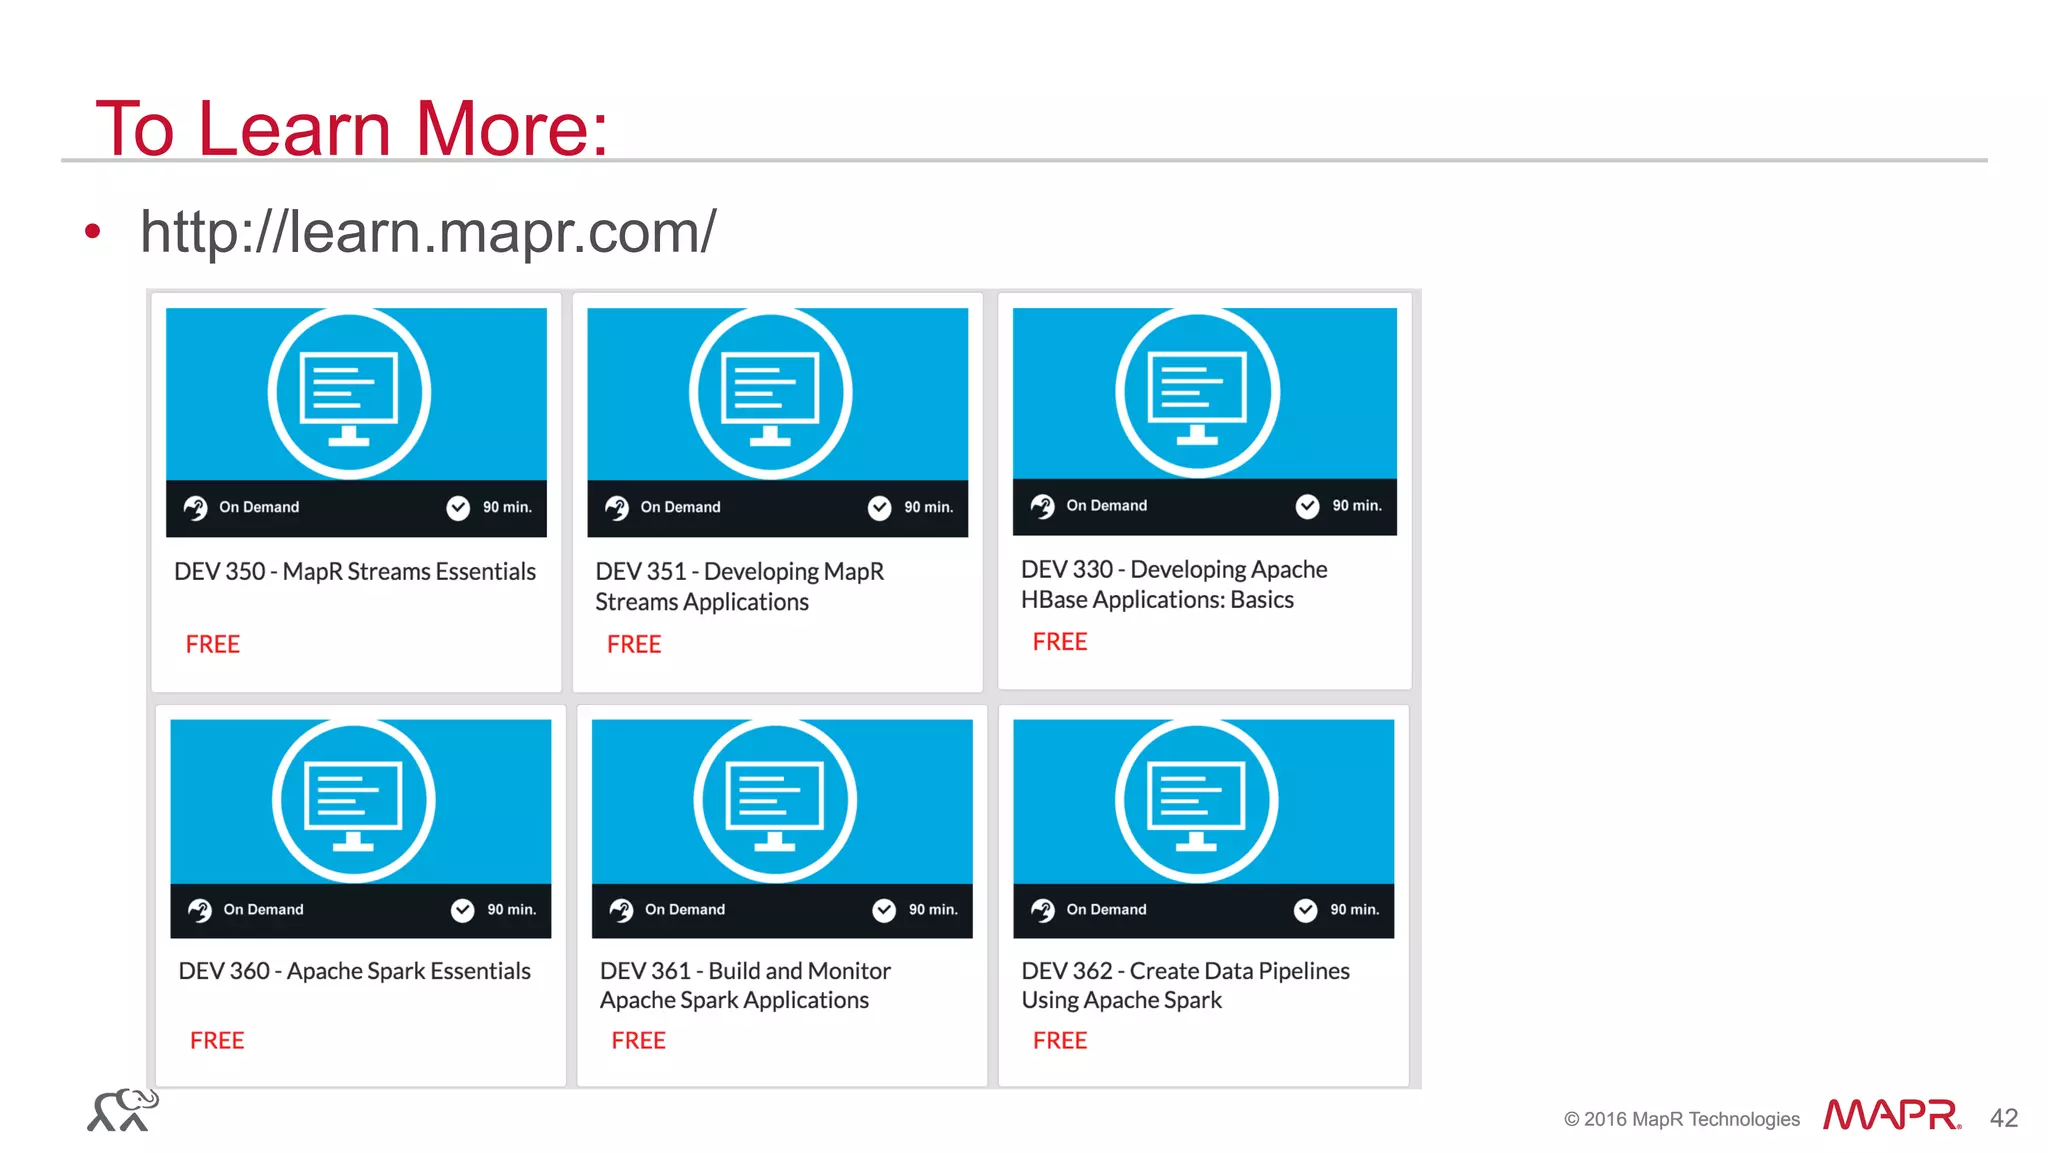Click 90 min. text on DEV 362 card
Viewport: 2048px width, 1153px height.
tap(1355, 910)
